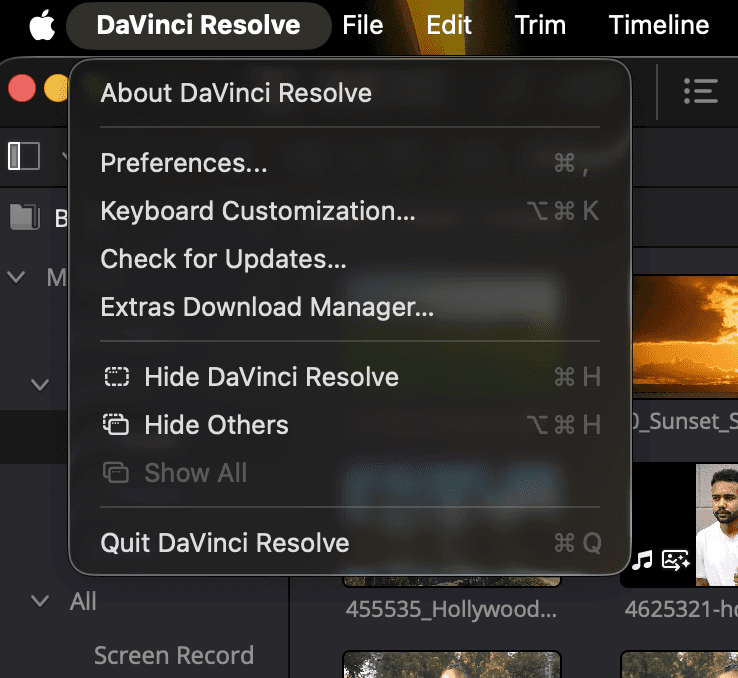
Task: Open the Trim menu
Action: [x=540, y=25]
